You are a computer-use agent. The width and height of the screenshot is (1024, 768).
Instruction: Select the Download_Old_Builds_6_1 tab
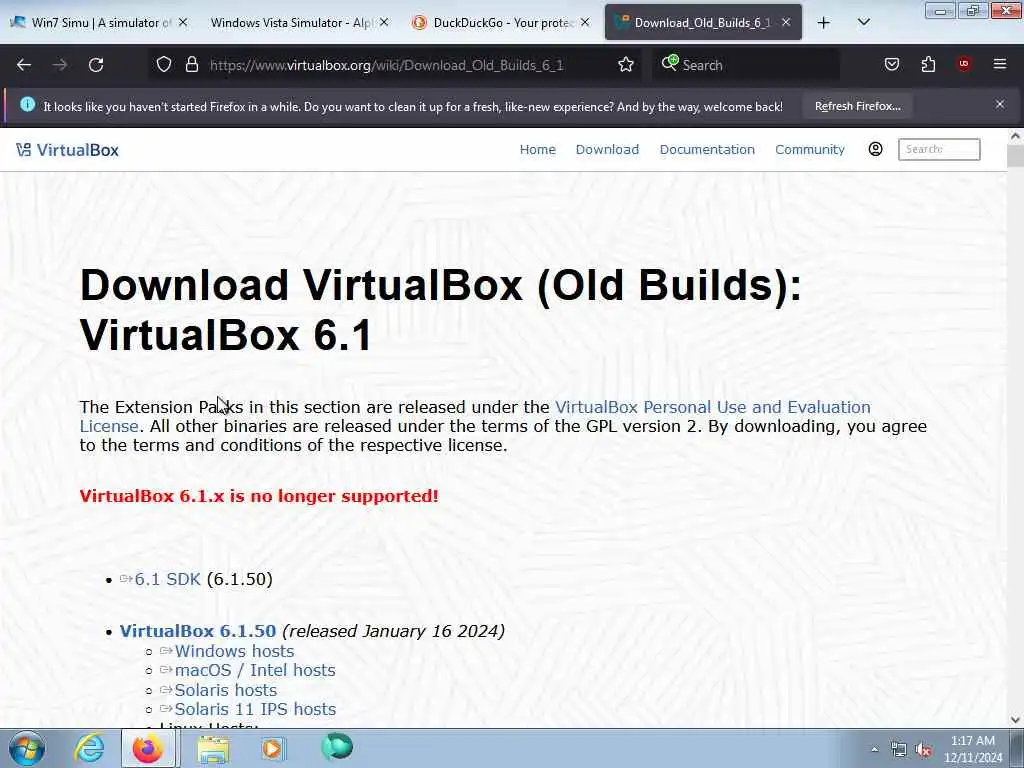point(702,22)
